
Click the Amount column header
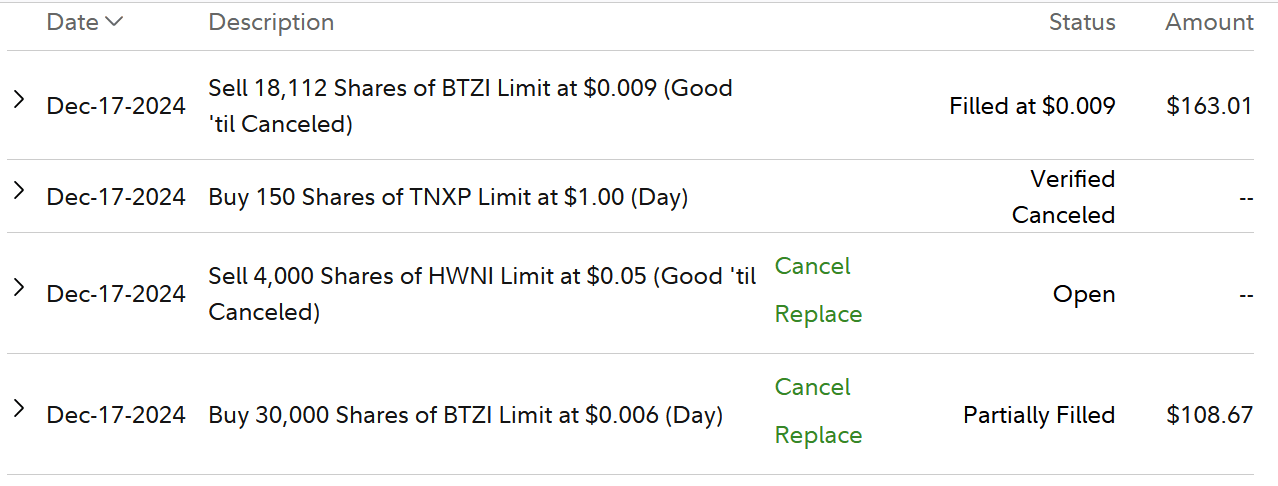(1209, 22)
